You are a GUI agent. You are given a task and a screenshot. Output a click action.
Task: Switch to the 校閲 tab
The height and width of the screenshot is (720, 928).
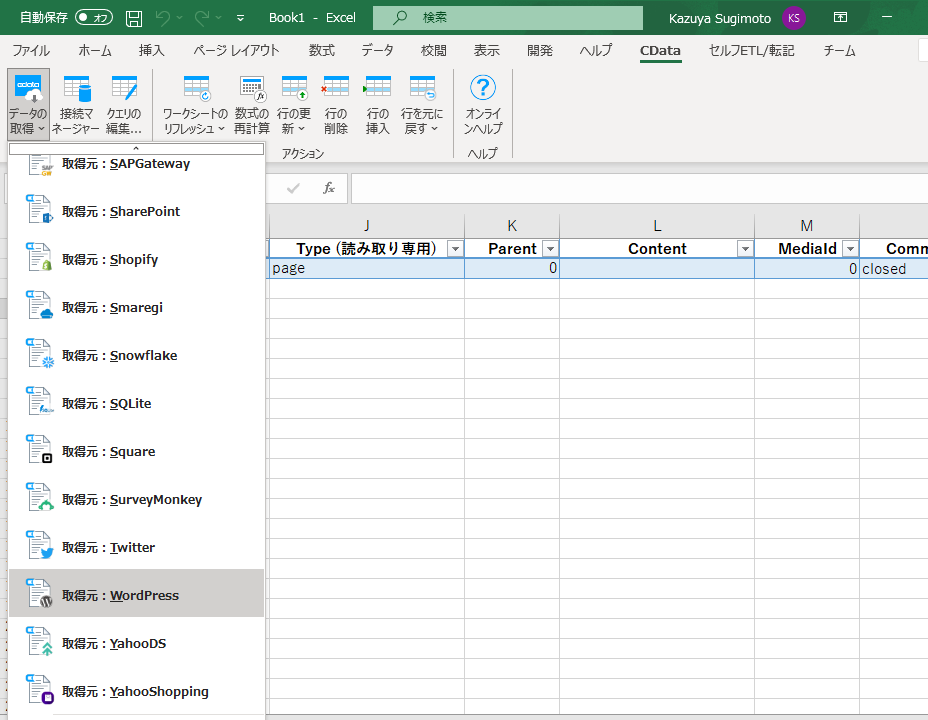(x=433, y=51)
